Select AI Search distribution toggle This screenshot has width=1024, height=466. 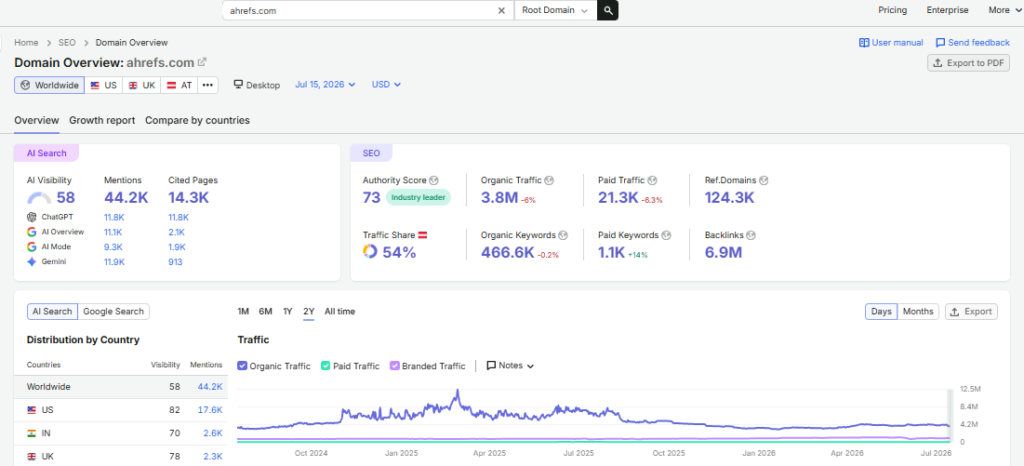pos(52,311)
